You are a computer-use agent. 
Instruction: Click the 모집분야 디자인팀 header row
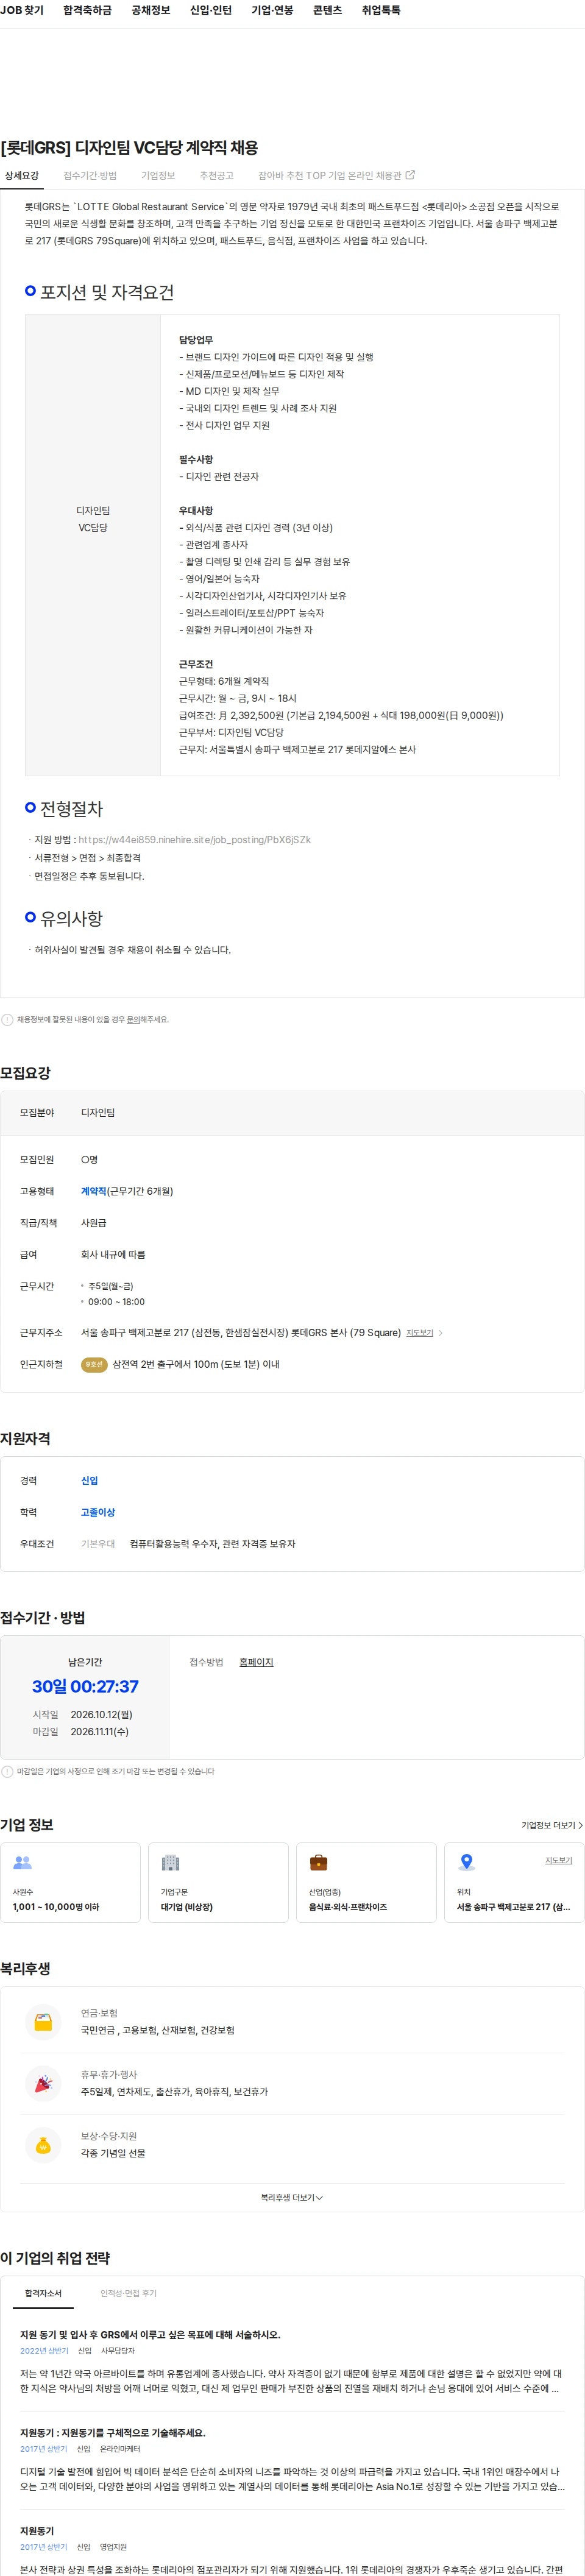point(292,1112)
